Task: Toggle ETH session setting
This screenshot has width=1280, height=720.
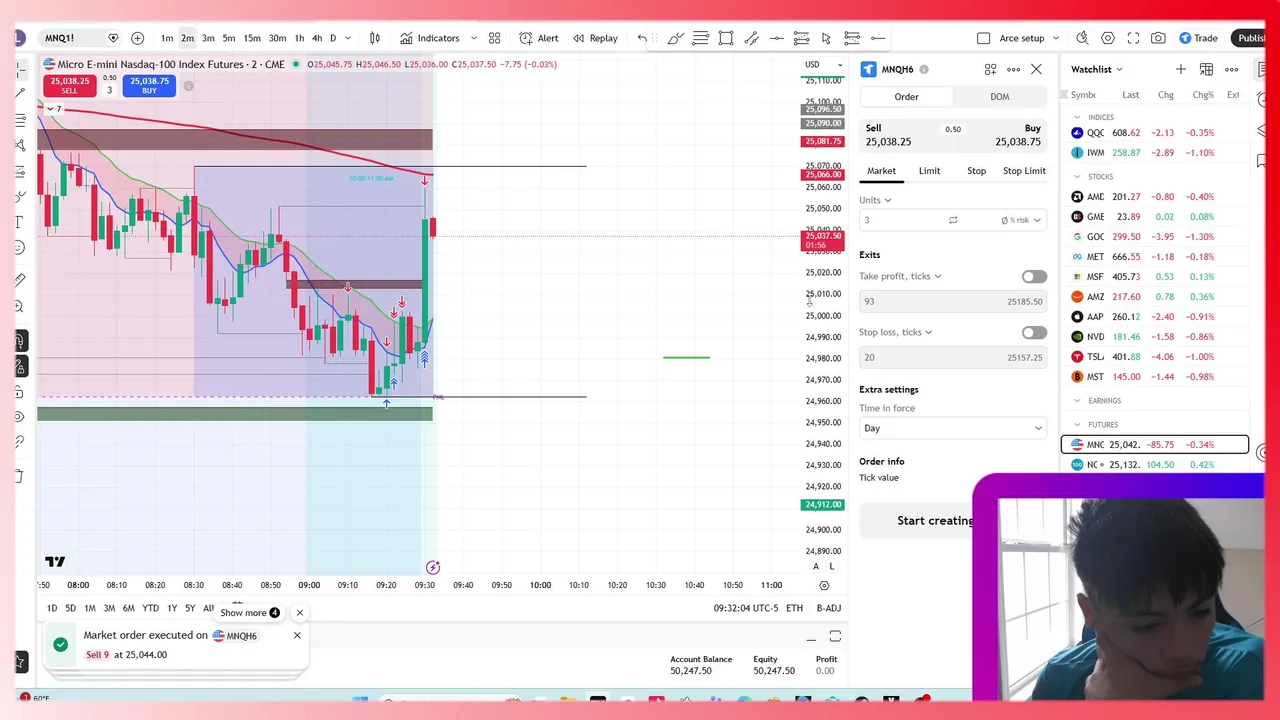Action: click(794, 608)
